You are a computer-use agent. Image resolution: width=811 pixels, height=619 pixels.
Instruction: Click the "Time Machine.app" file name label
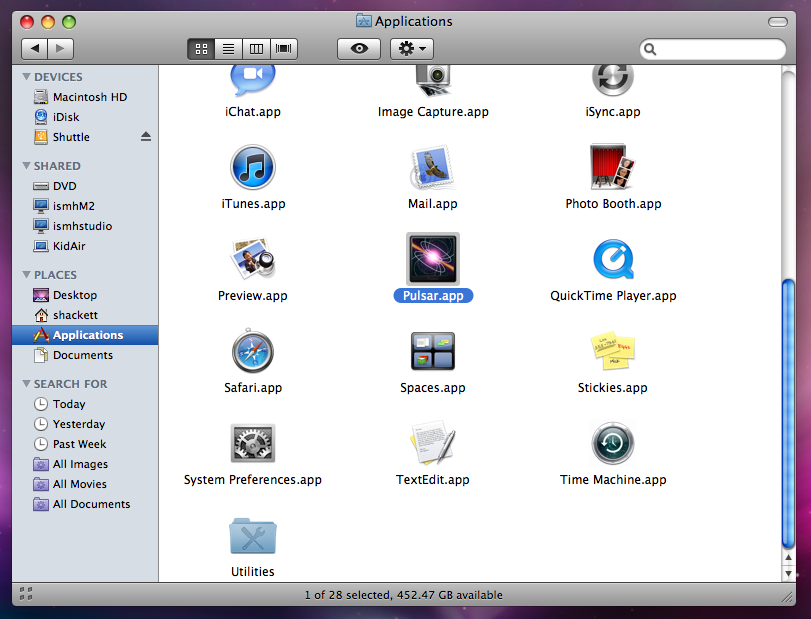pyautogui.click(x=613, y=479)
